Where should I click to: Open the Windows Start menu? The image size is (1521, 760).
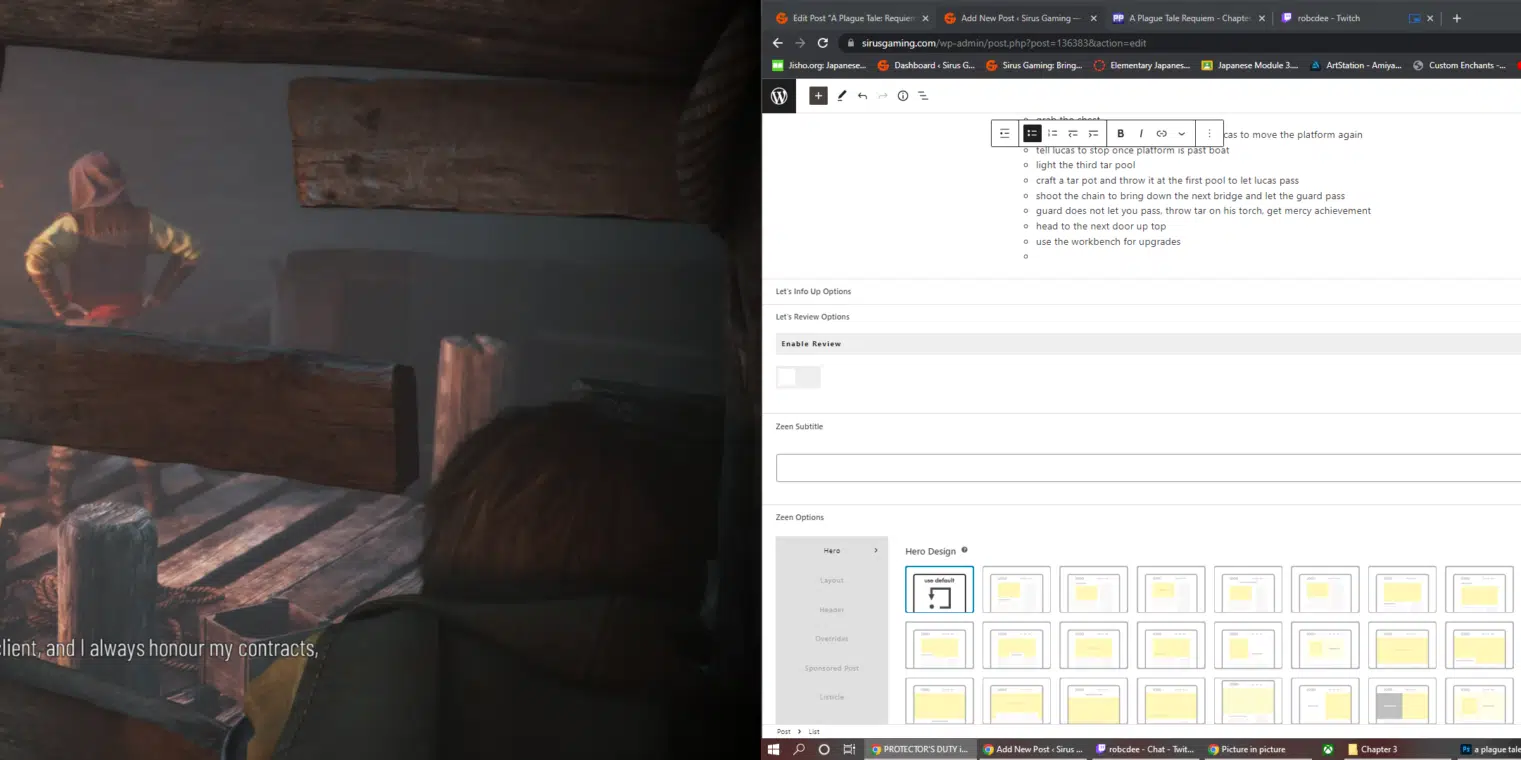tap(773, 749)
